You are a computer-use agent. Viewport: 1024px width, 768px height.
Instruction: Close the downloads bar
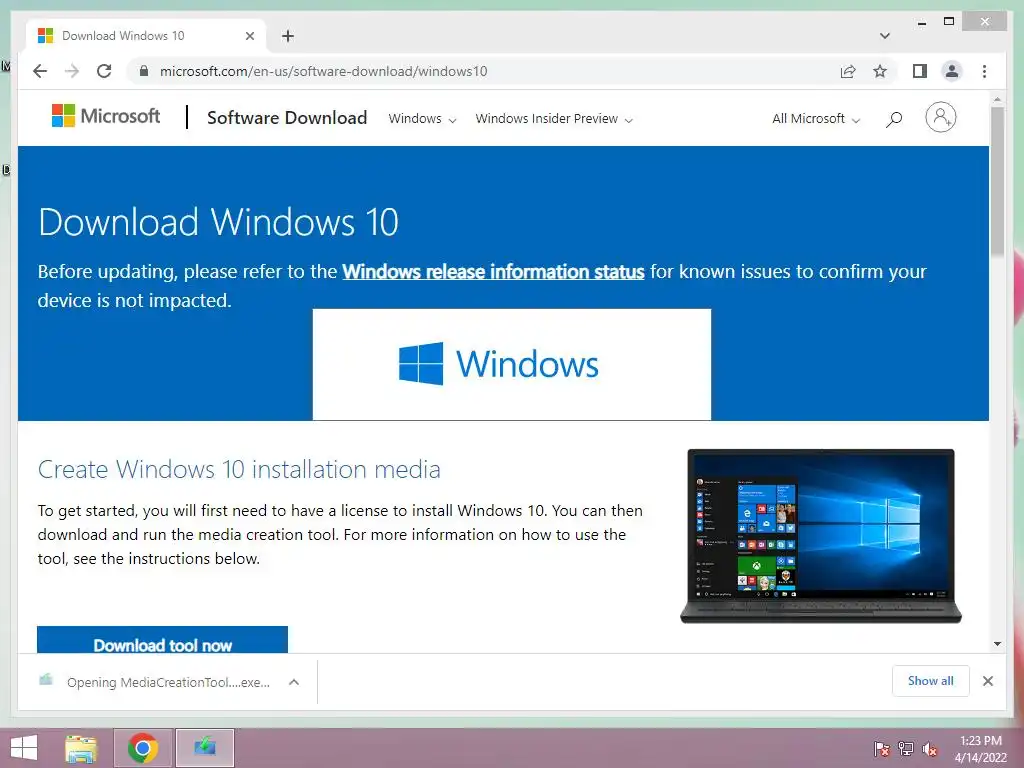[x=987, y=681]
